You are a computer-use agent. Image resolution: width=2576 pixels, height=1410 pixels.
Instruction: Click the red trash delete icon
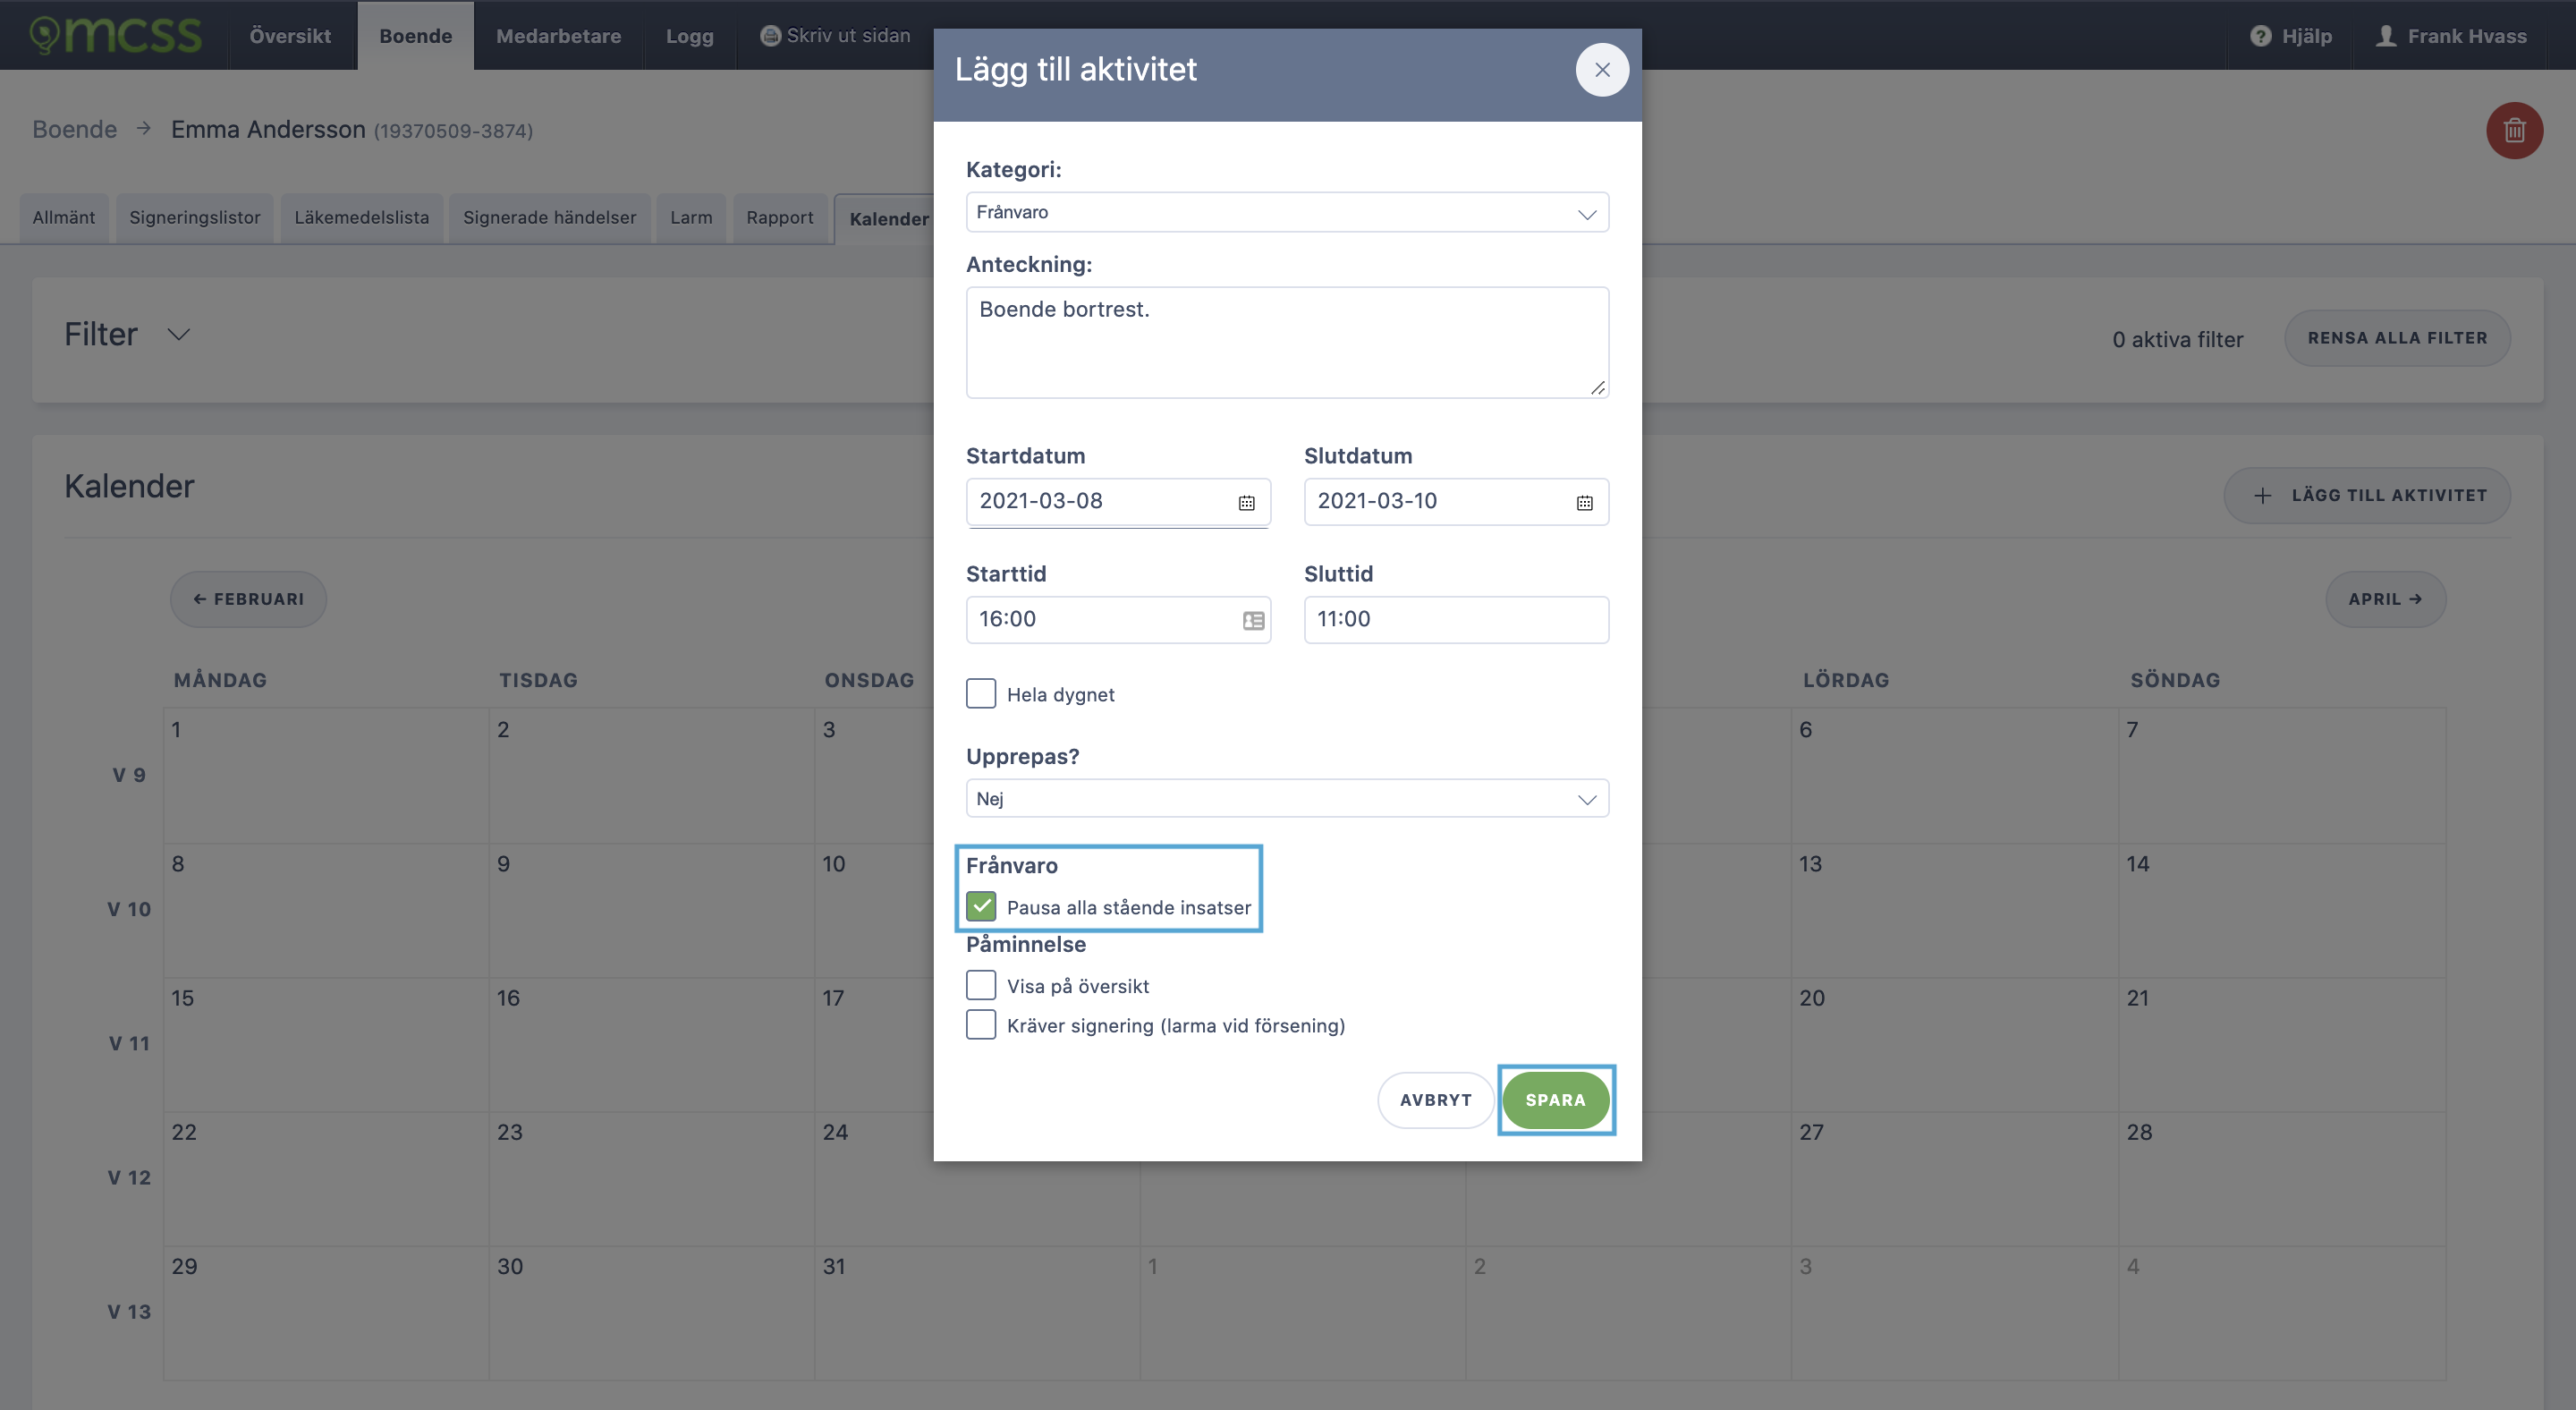click(2514, 130)
